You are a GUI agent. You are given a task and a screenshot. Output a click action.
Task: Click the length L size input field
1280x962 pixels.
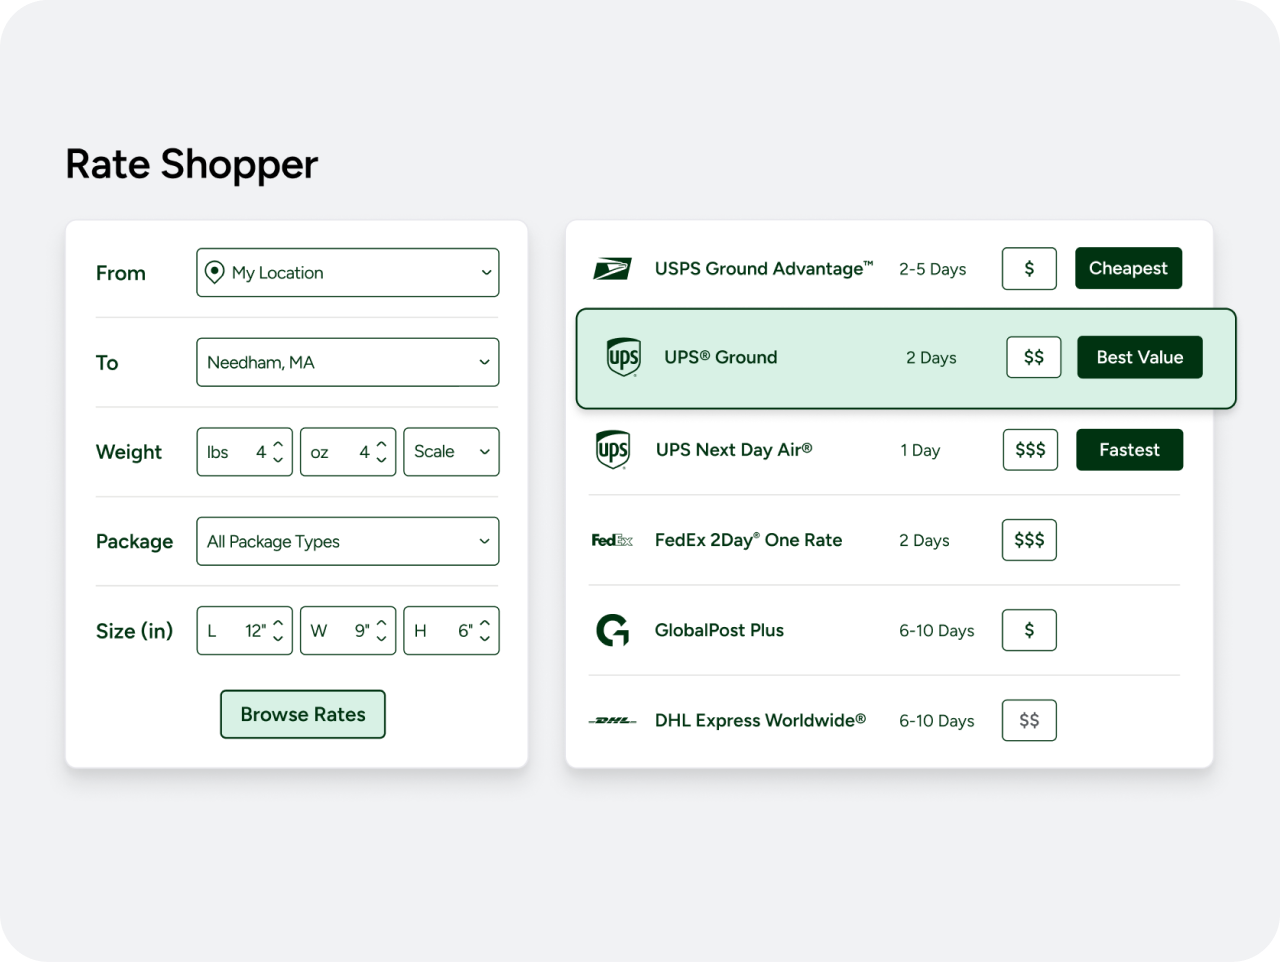click(x=245, y=630)
